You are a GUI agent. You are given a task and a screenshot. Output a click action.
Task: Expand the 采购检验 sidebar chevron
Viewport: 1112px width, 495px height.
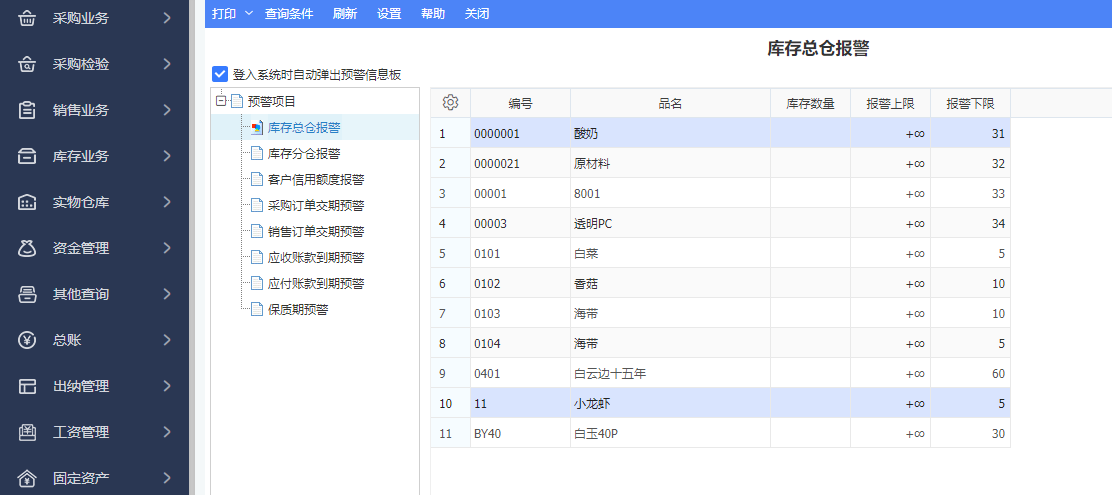coord(167,64)
